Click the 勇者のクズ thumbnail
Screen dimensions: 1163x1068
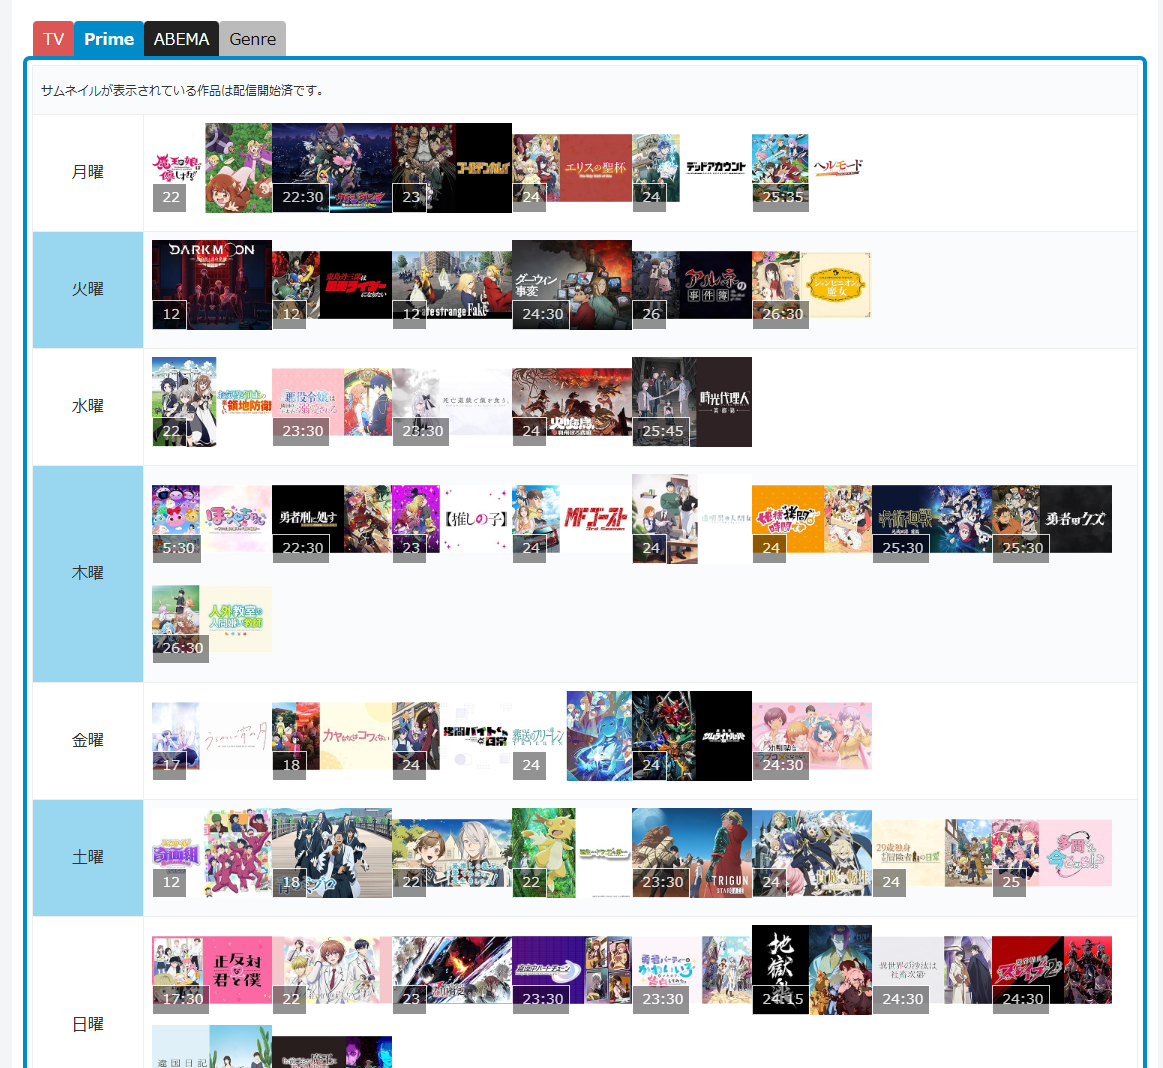1052,519
